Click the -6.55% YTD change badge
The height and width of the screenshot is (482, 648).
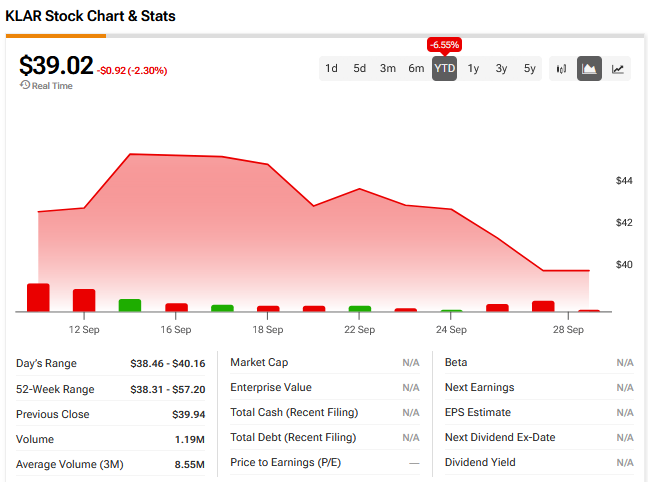444,45
